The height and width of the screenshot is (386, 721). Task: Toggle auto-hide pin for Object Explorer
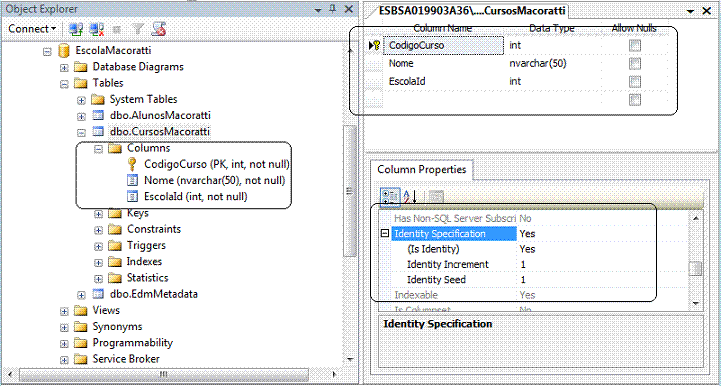click(x=333, y=9)
